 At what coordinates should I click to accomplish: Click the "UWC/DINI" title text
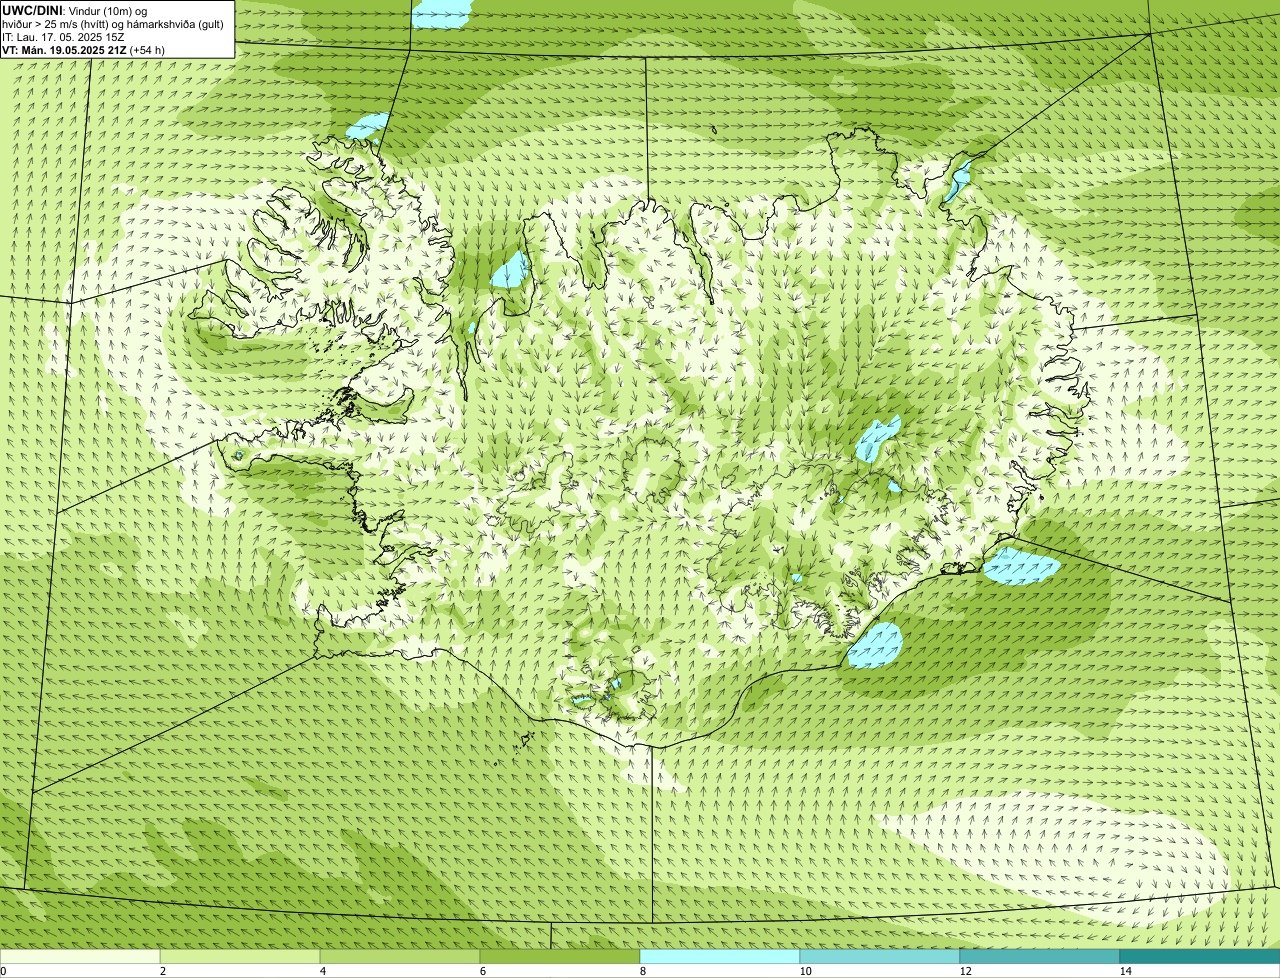coord(32,11)
